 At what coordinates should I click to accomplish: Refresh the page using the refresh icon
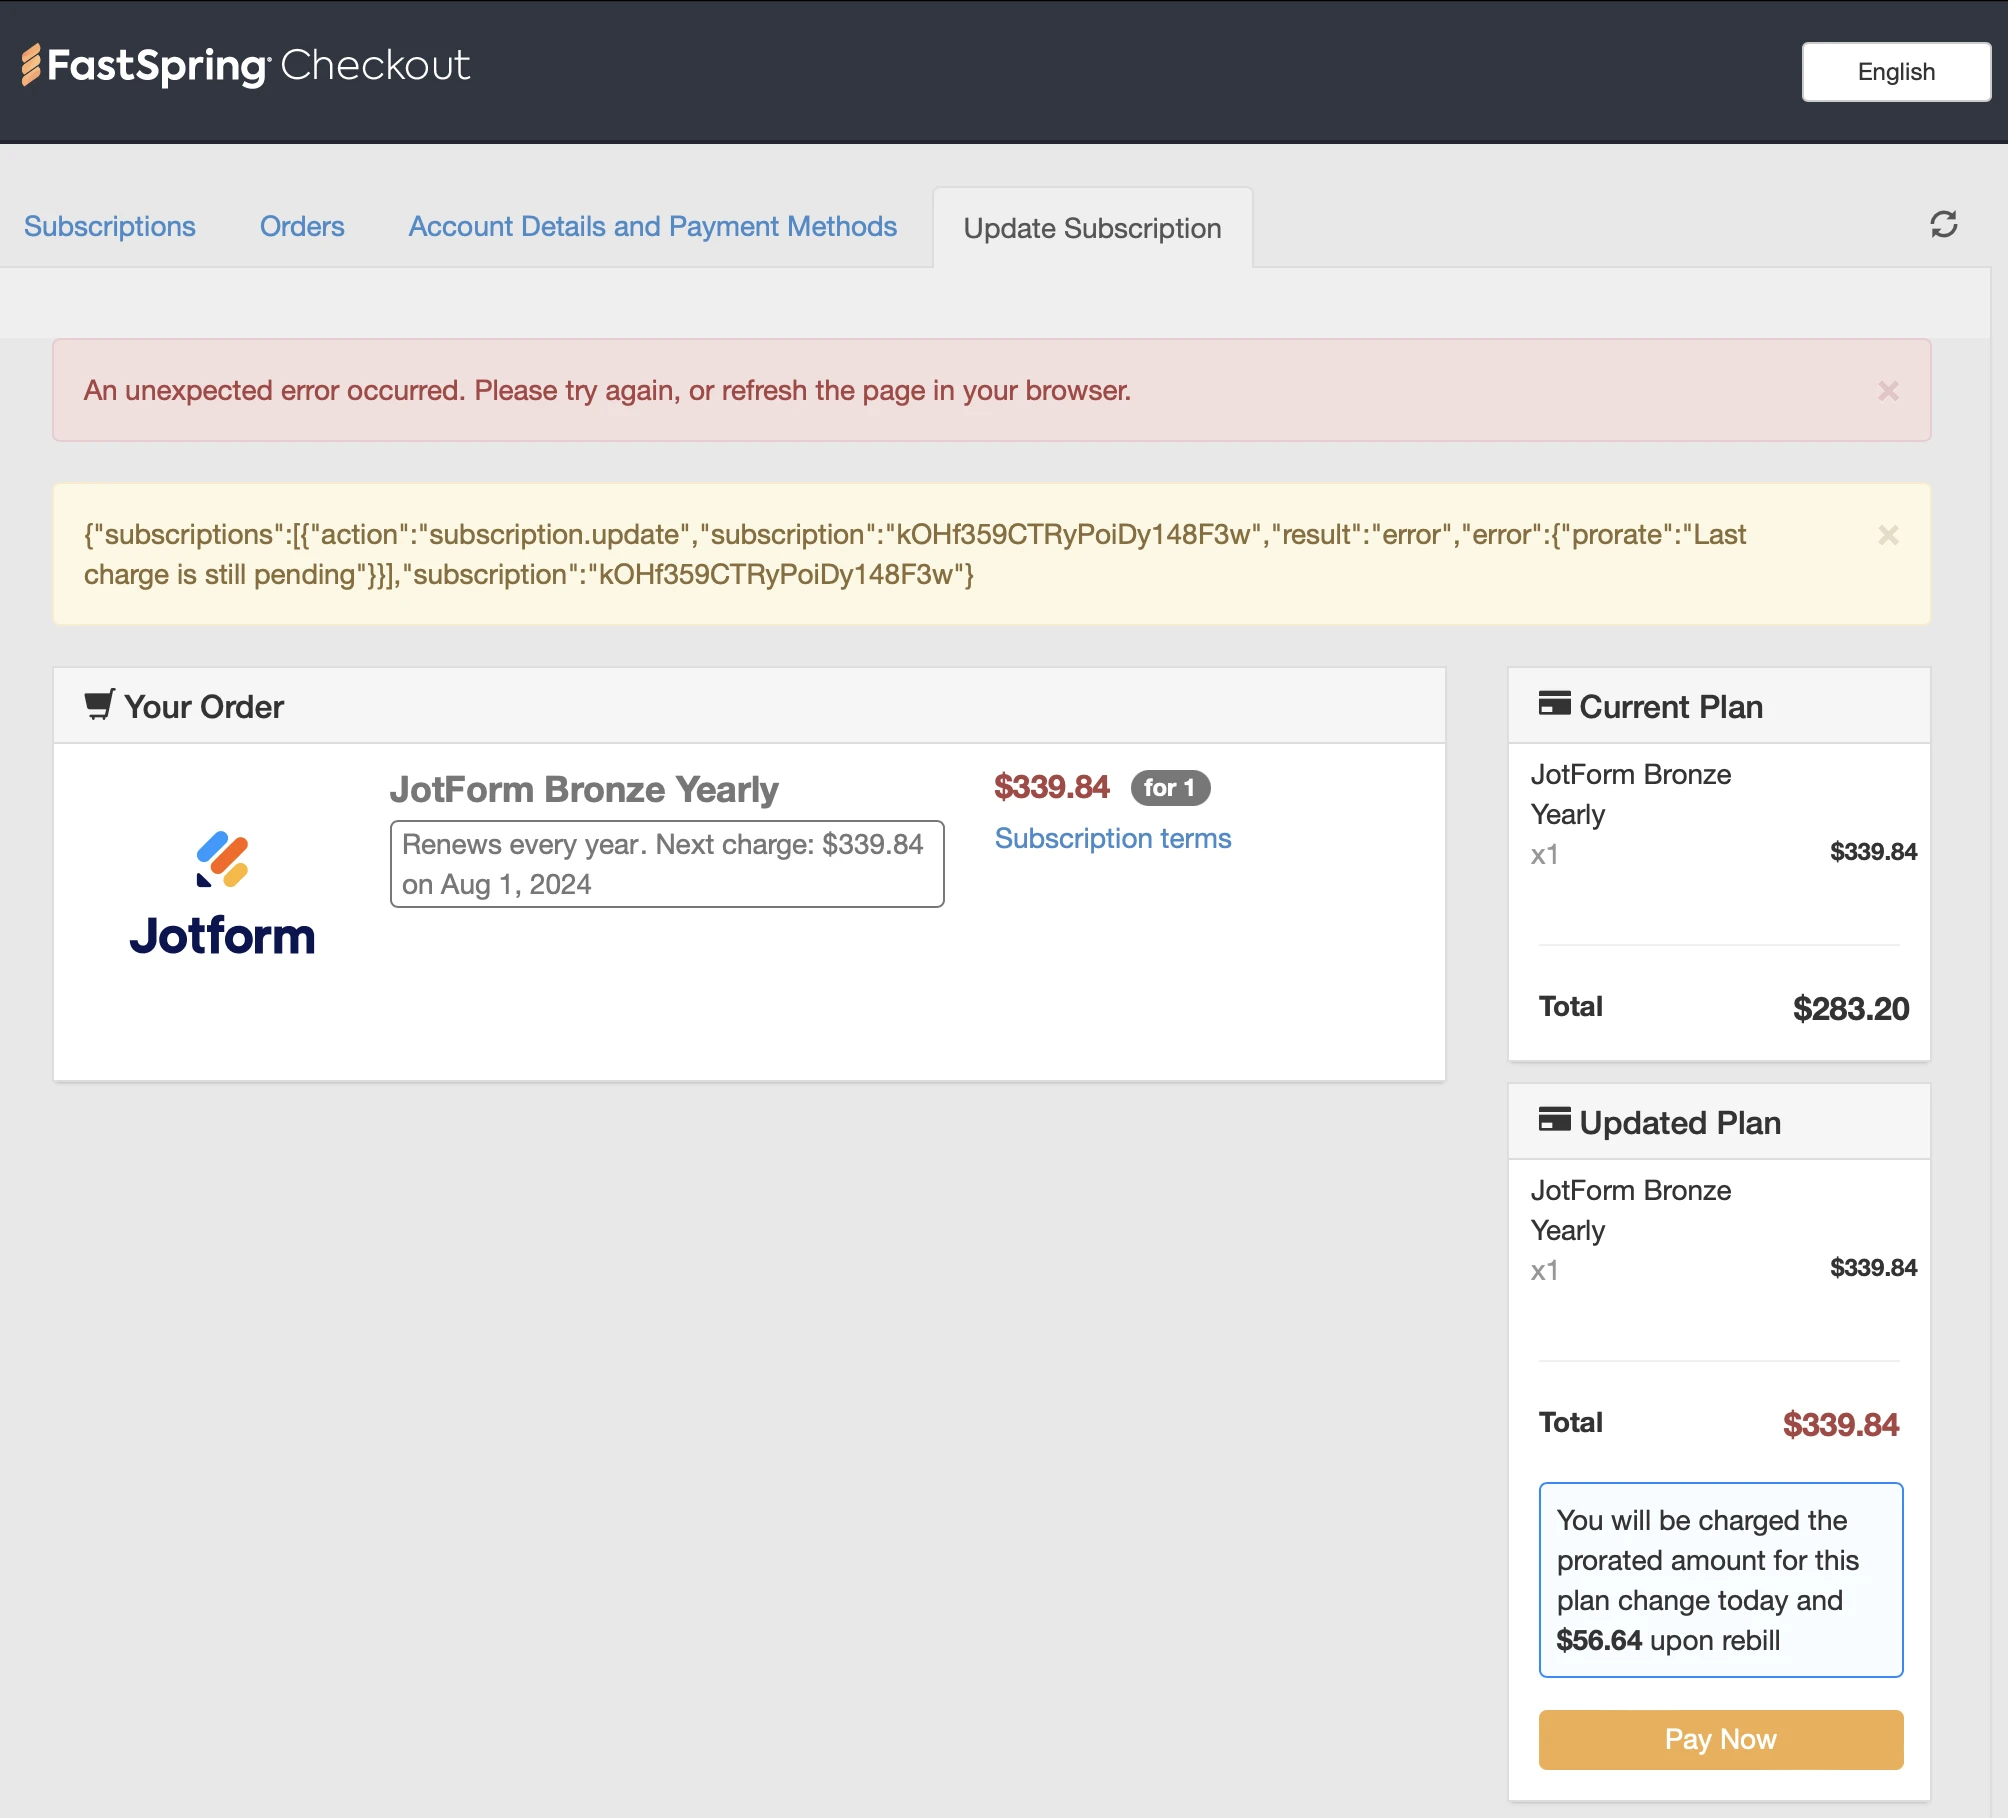pos(1941,225)
